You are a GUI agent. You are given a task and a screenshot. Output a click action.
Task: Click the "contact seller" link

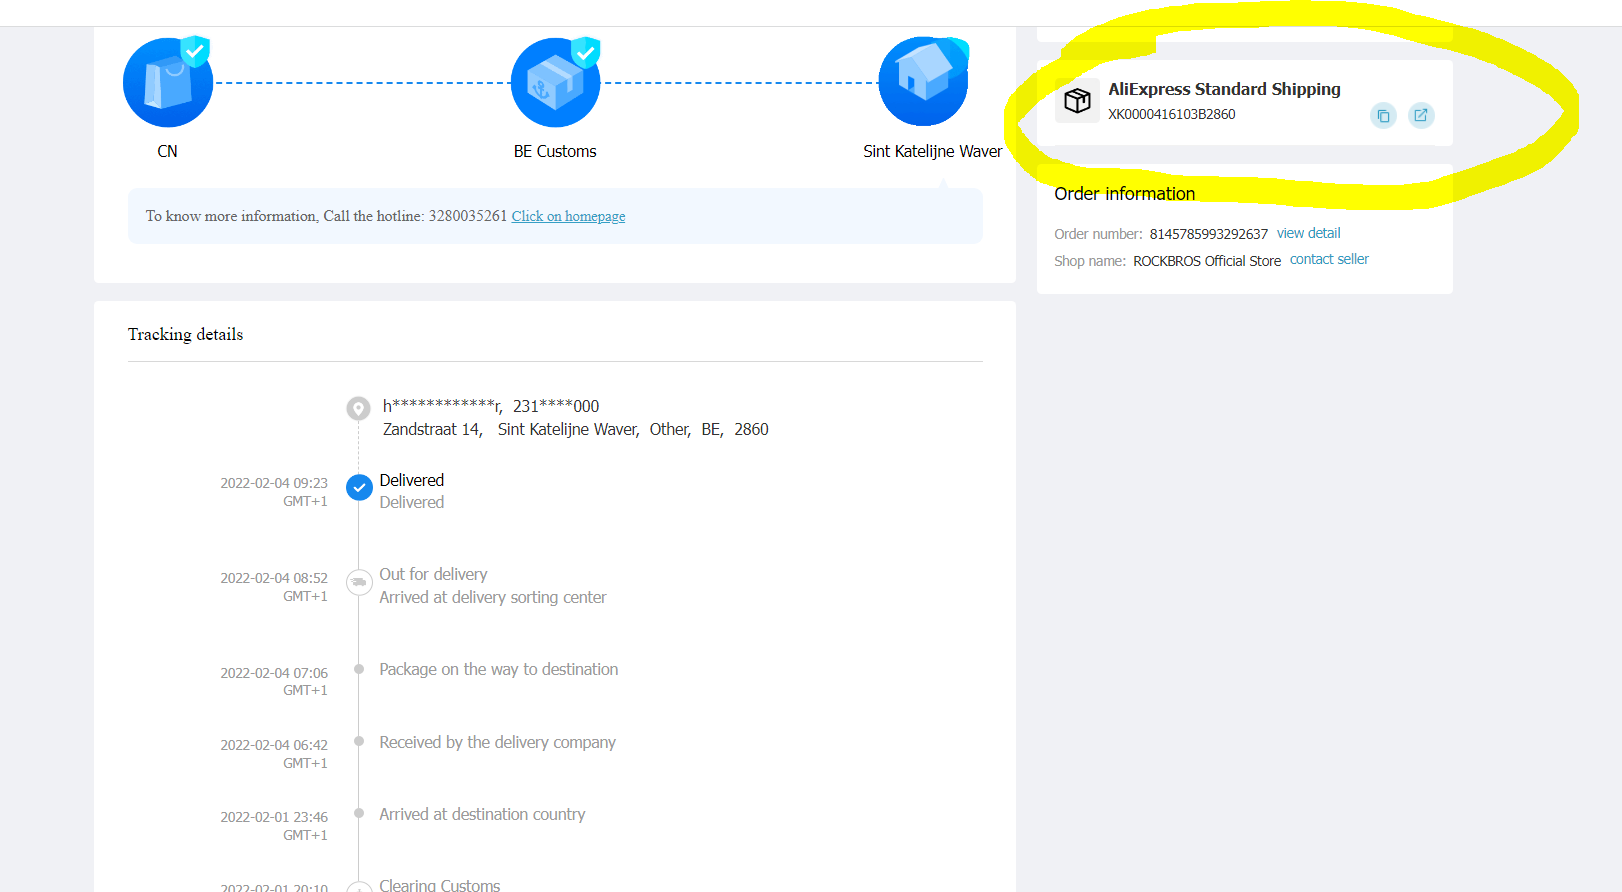pos(1329,259)
